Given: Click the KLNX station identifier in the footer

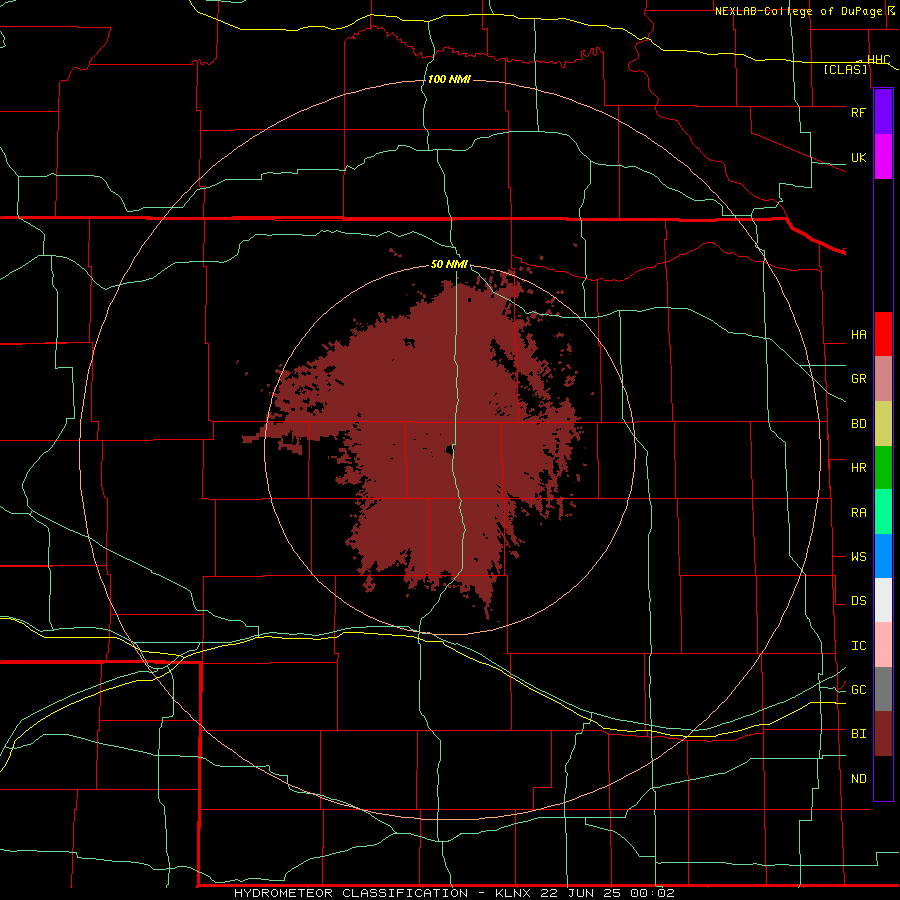Looking at the screenshot, I should [x=513, y=893].
